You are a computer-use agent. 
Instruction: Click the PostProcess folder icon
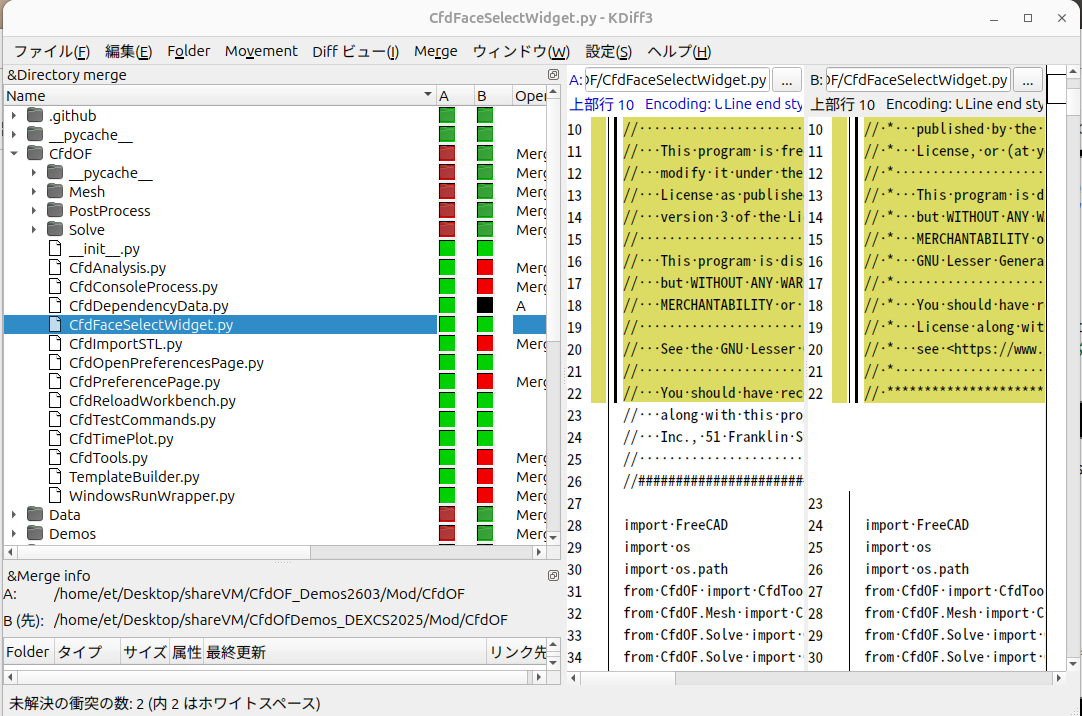click(55, 211)
